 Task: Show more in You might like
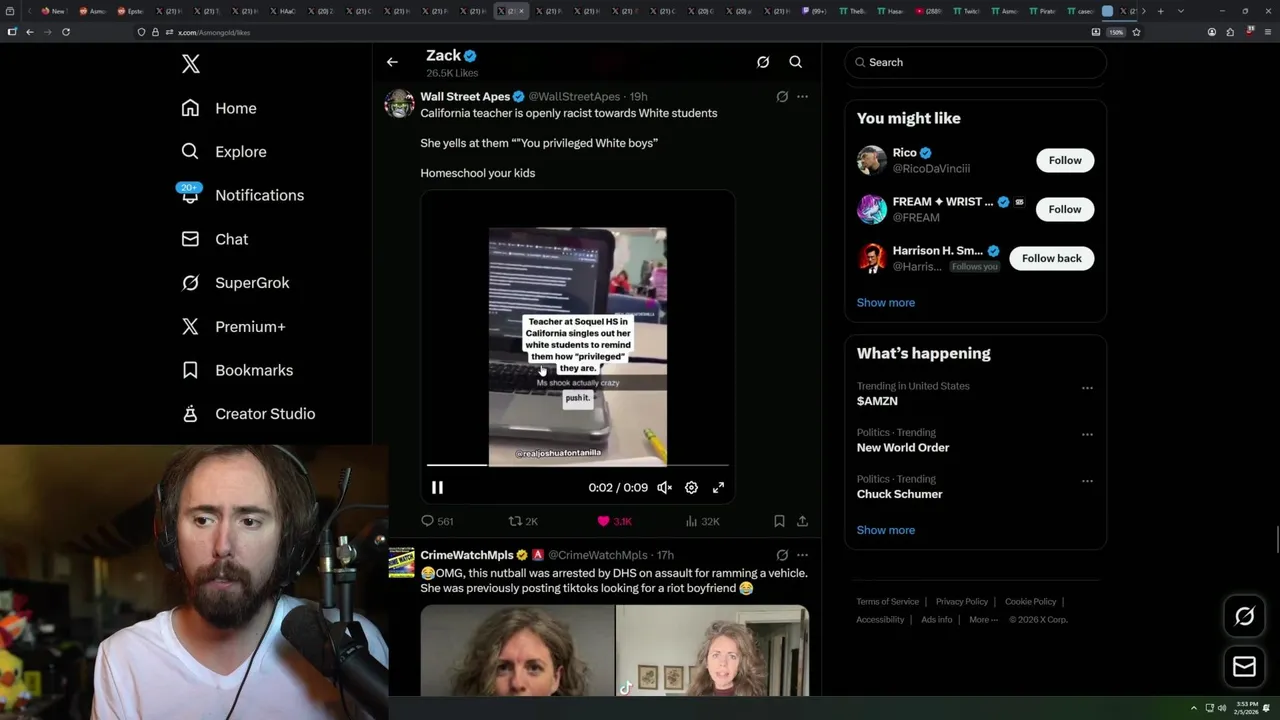pos(885,302)
